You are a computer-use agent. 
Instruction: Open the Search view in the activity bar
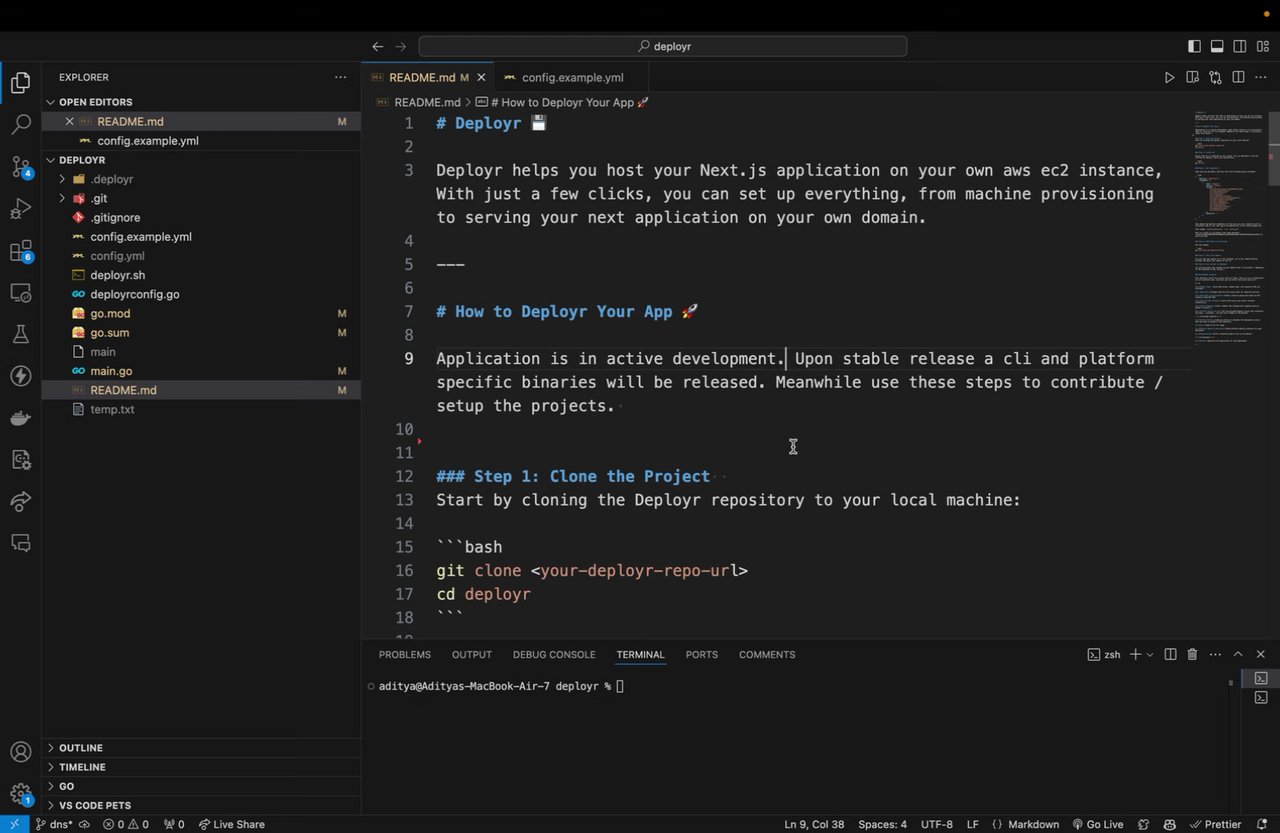pos(20,125)
